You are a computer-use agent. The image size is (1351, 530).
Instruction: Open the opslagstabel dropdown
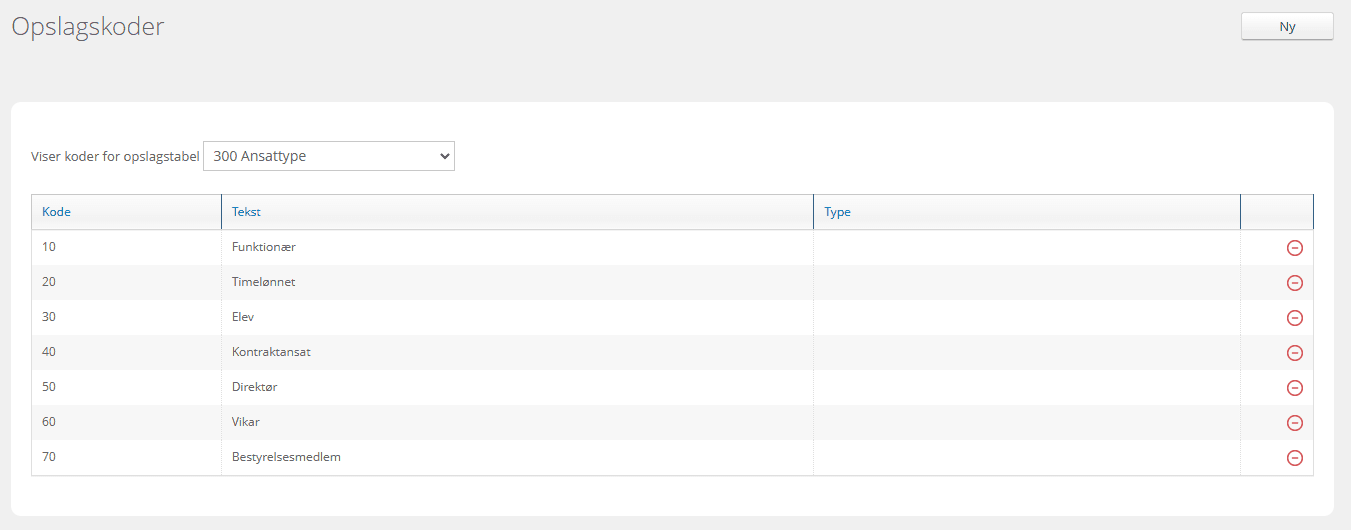[x=328, y=156]
